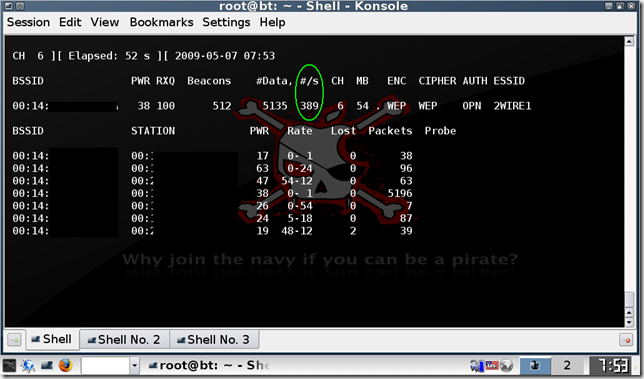Image resolution: width=644 pixels, height=379 pixels.
Task: Click the new session button in tab bar
Action: 14,340
